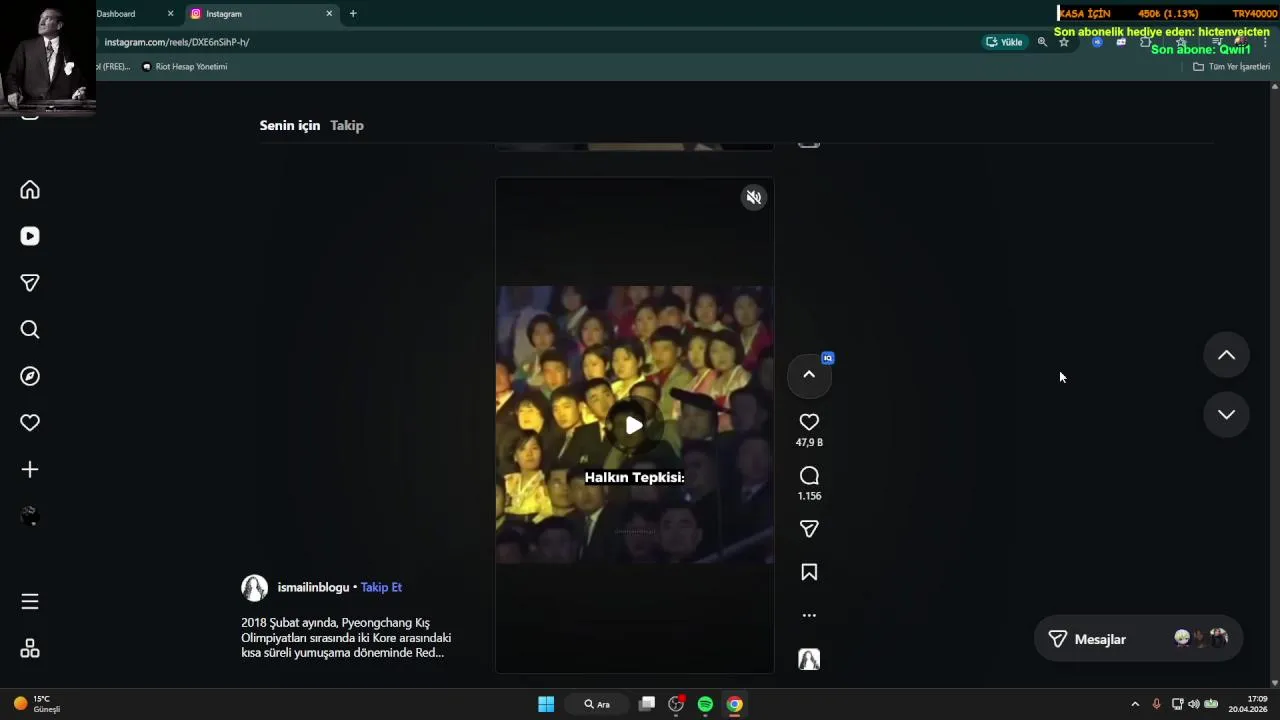Play the reel with center play button

point(634,425)
